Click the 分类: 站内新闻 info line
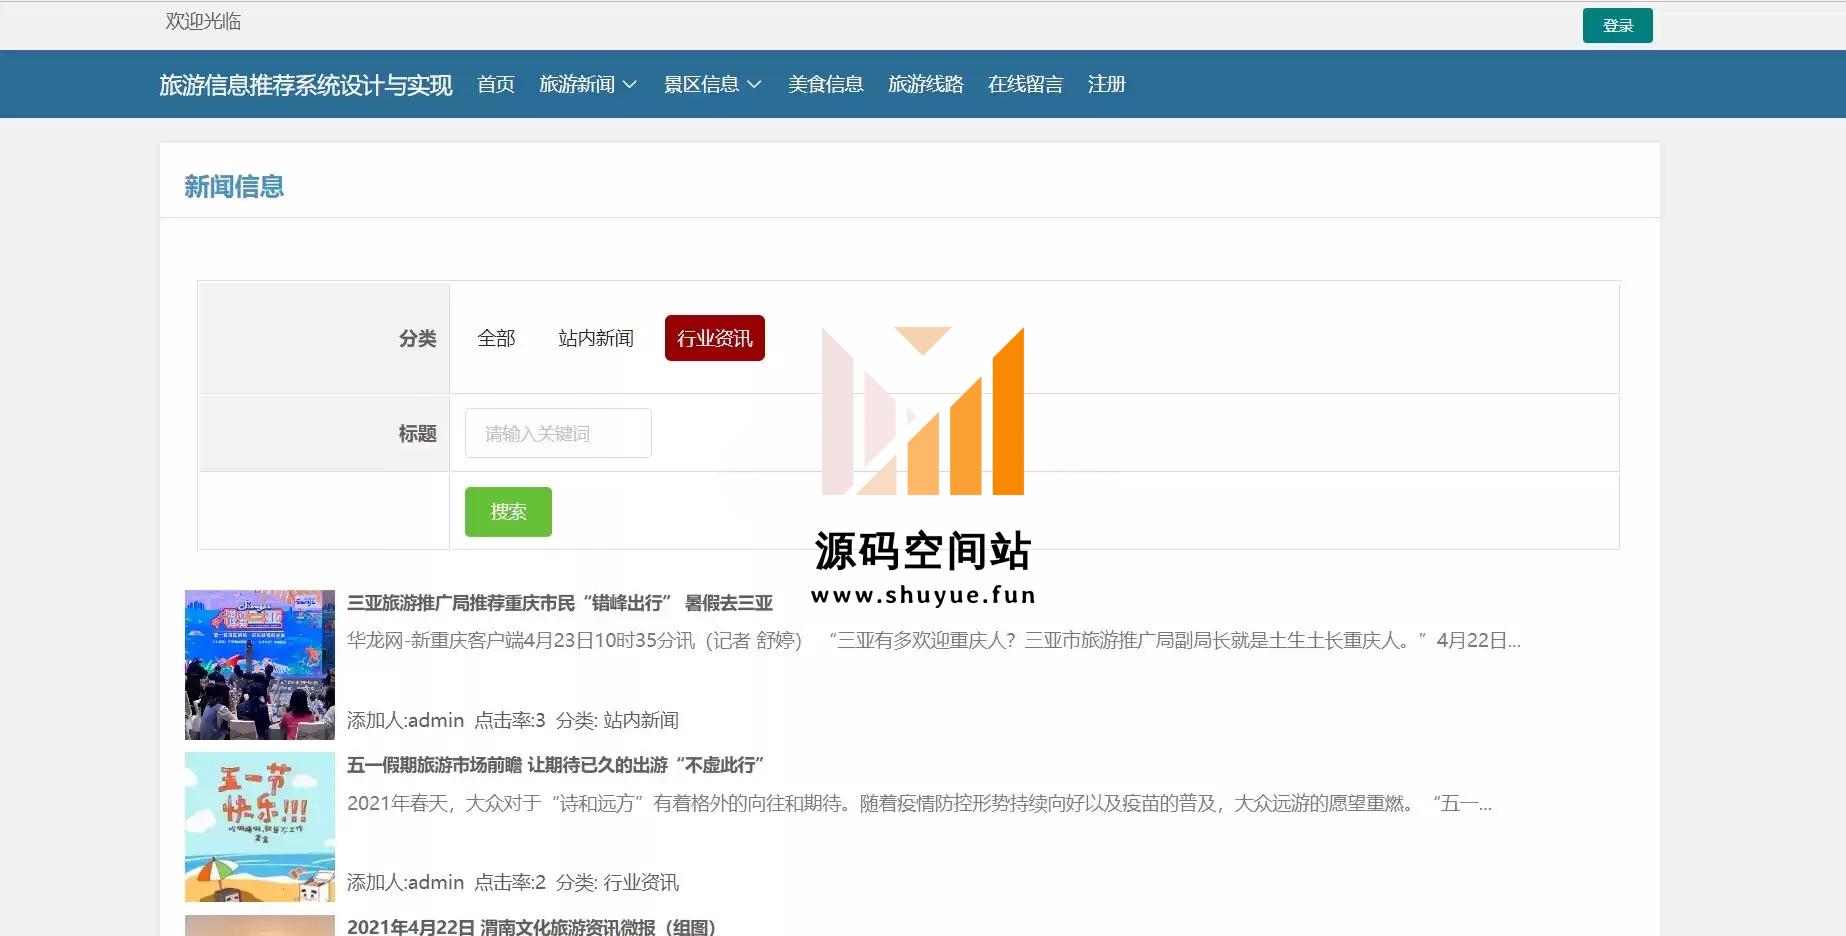 617,720
